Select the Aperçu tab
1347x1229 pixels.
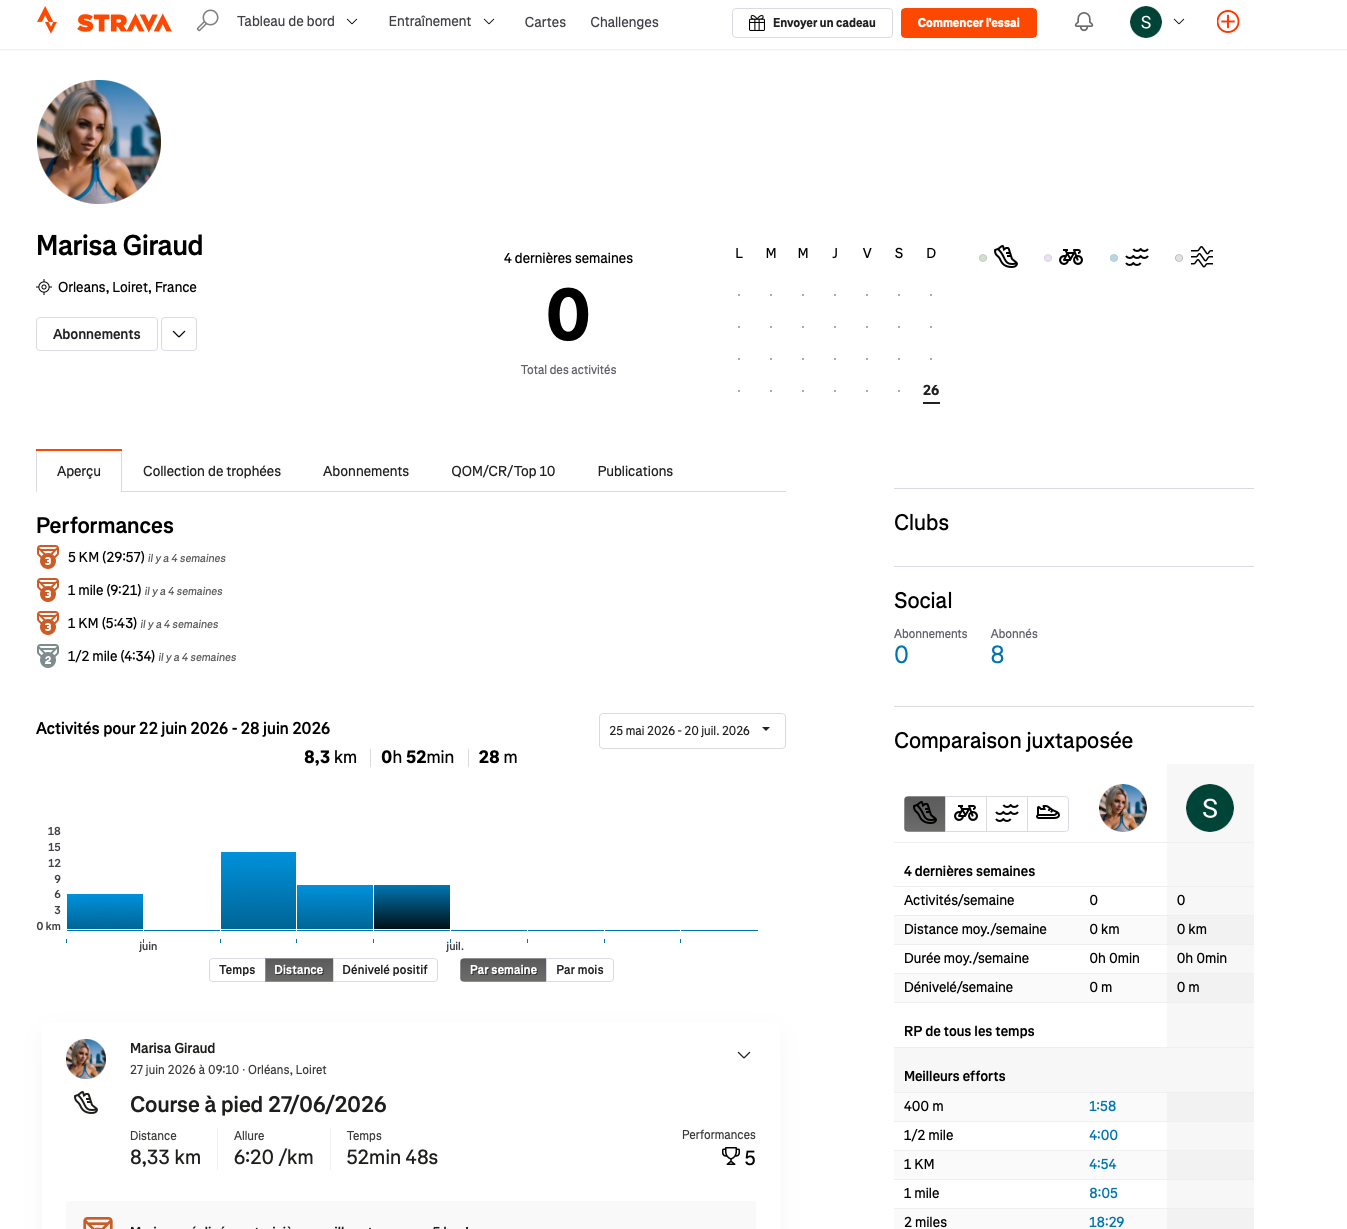point(79,471)
